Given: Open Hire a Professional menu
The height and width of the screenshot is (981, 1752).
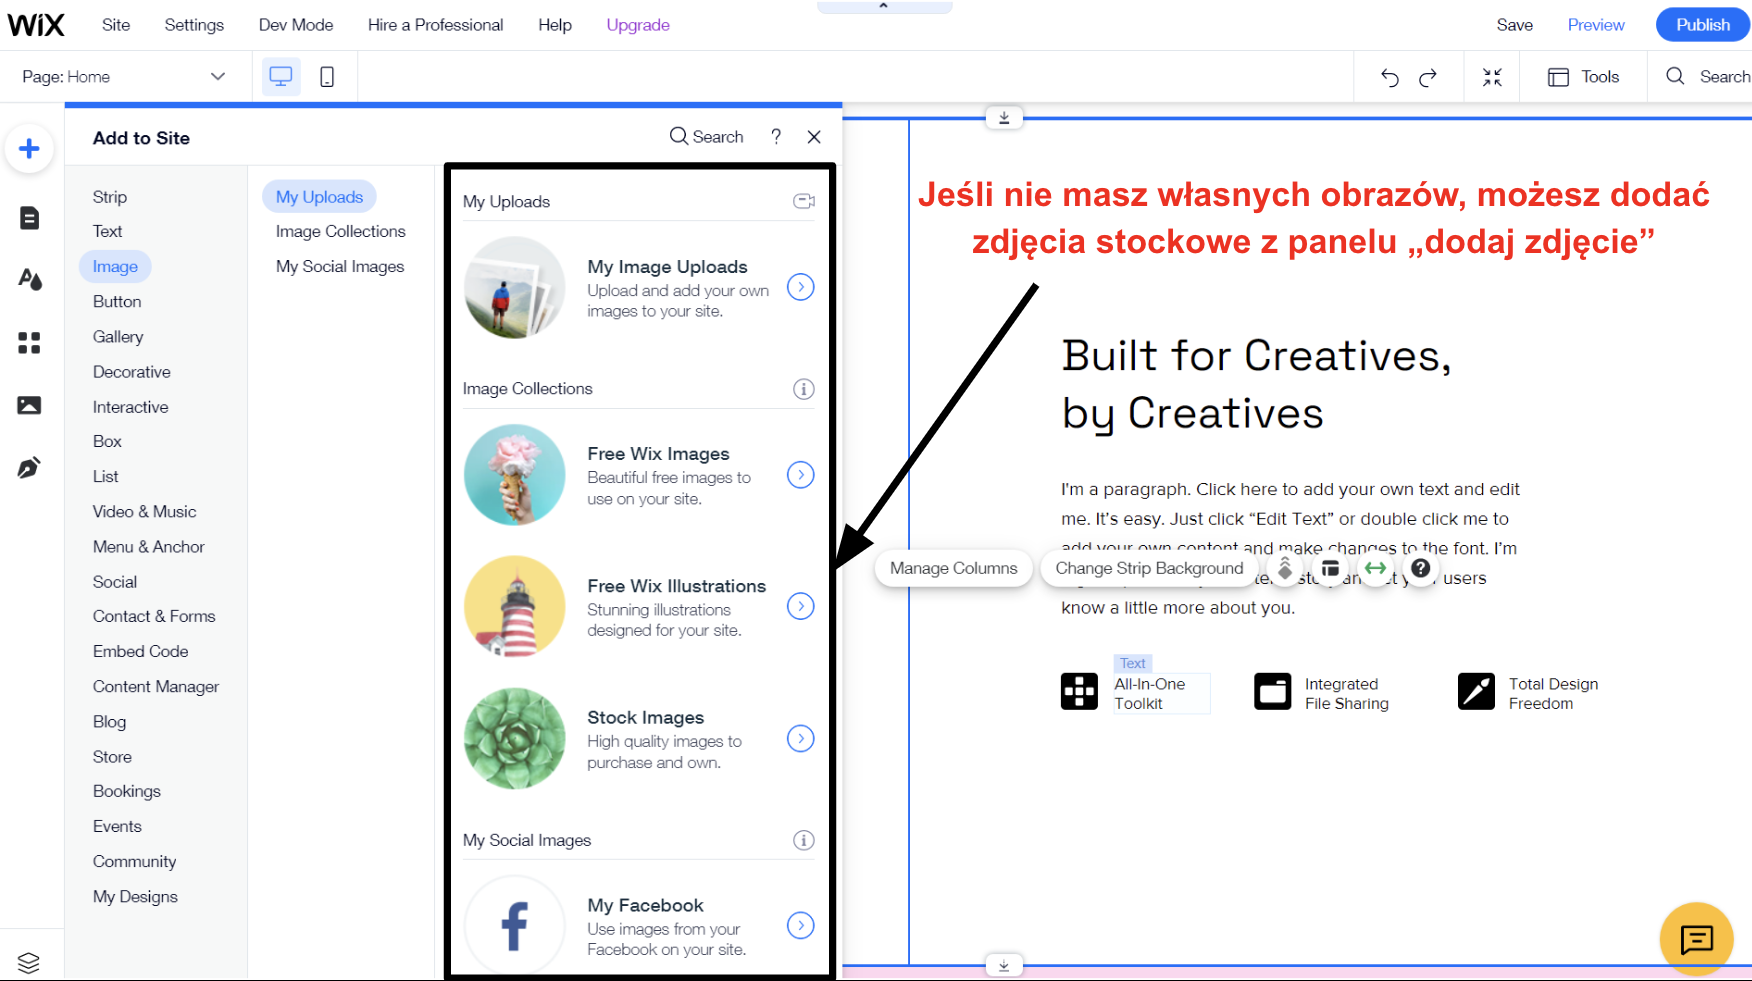Looking at the screenshot, I should tap(435, 25).
